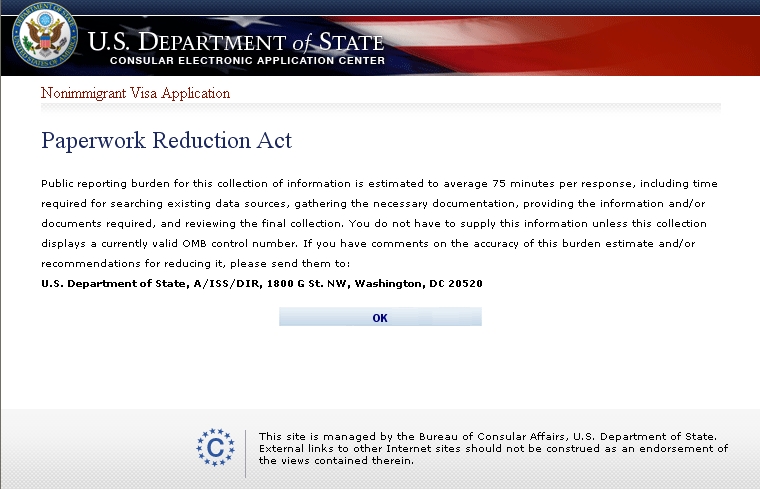Click the line 'recommendations for reducing it, please send them to:'
Screen dimensions: 760x489
click(195, 264)
